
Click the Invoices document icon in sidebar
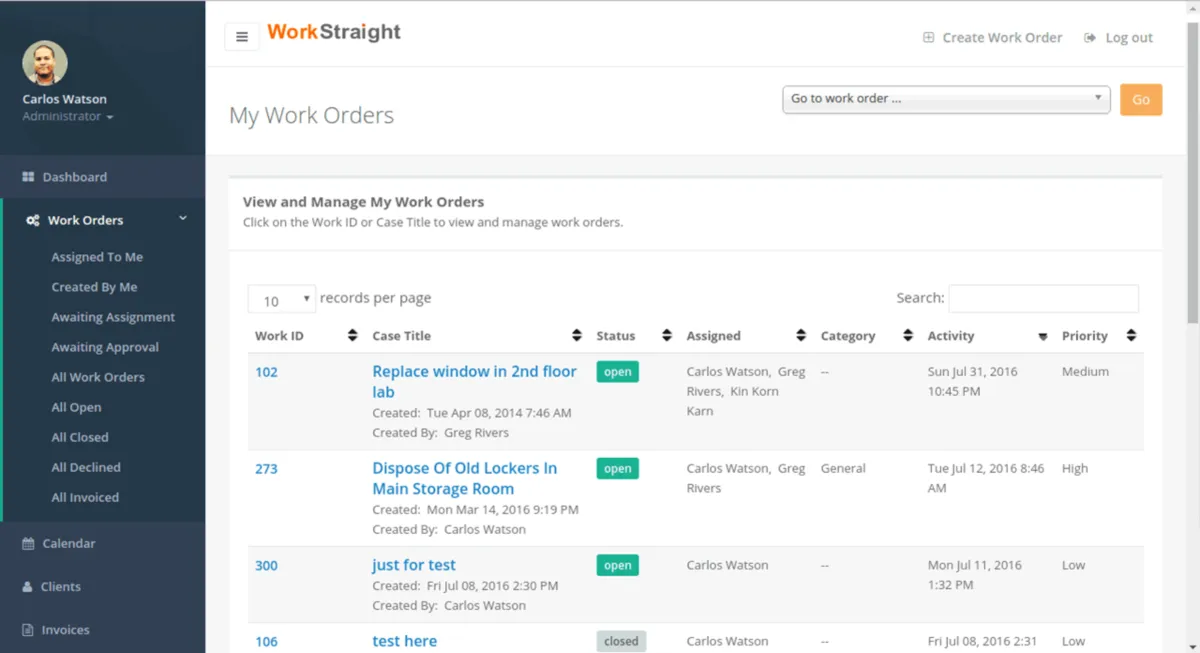click(28, 630)
